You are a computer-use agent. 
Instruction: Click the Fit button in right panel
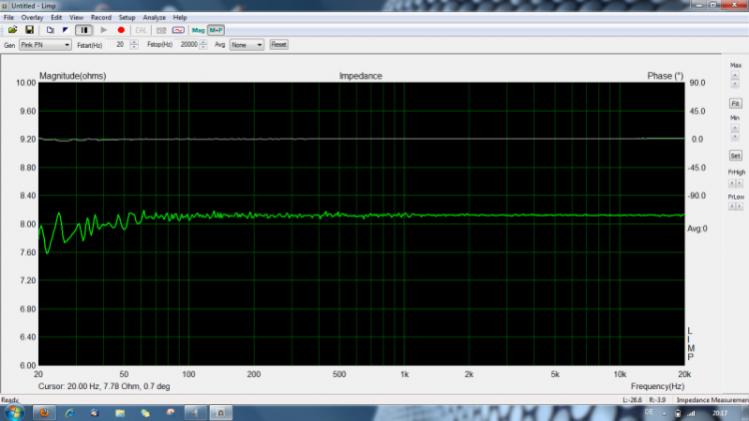pyautogui.click(x=735, y=103)
